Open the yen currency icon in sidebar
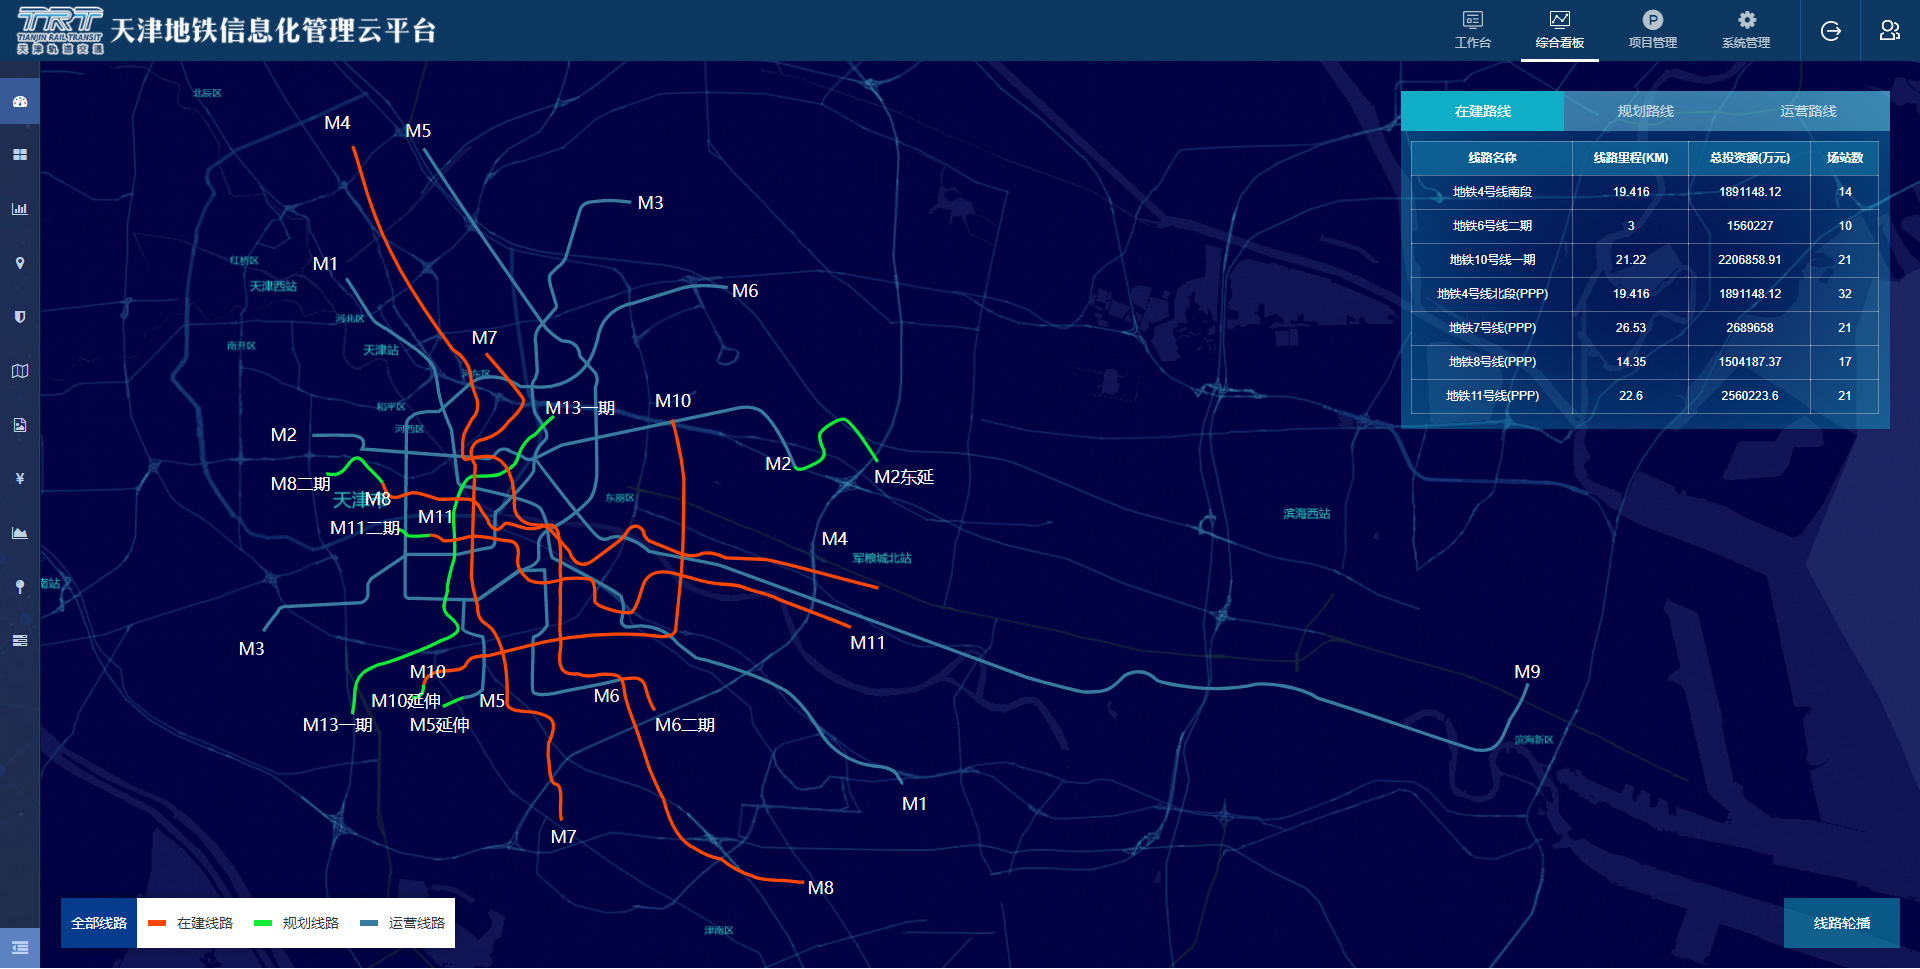1920x969 pixels. point(20,479)
